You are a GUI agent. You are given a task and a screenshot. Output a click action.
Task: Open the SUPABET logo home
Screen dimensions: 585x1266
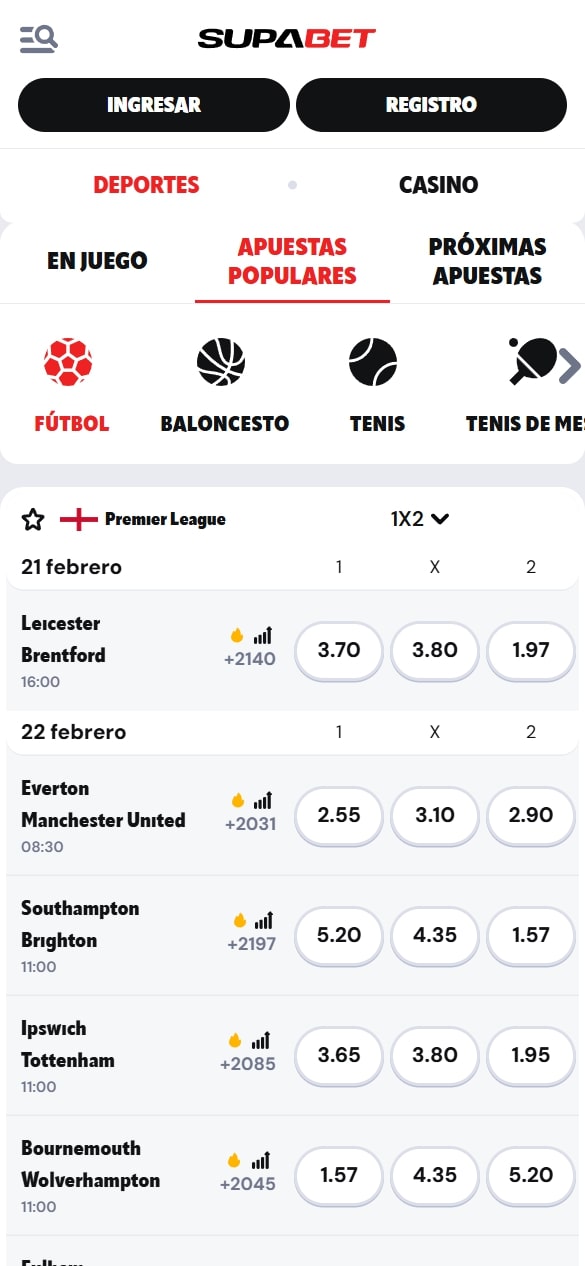coord(287,39)
